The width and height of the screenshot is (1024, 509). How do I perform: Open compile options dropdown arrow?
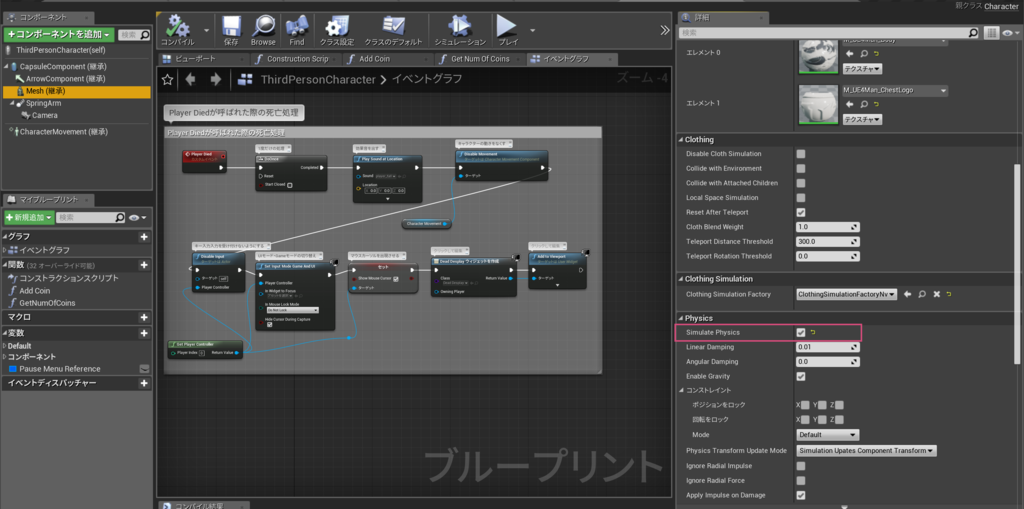coord(206,29)
